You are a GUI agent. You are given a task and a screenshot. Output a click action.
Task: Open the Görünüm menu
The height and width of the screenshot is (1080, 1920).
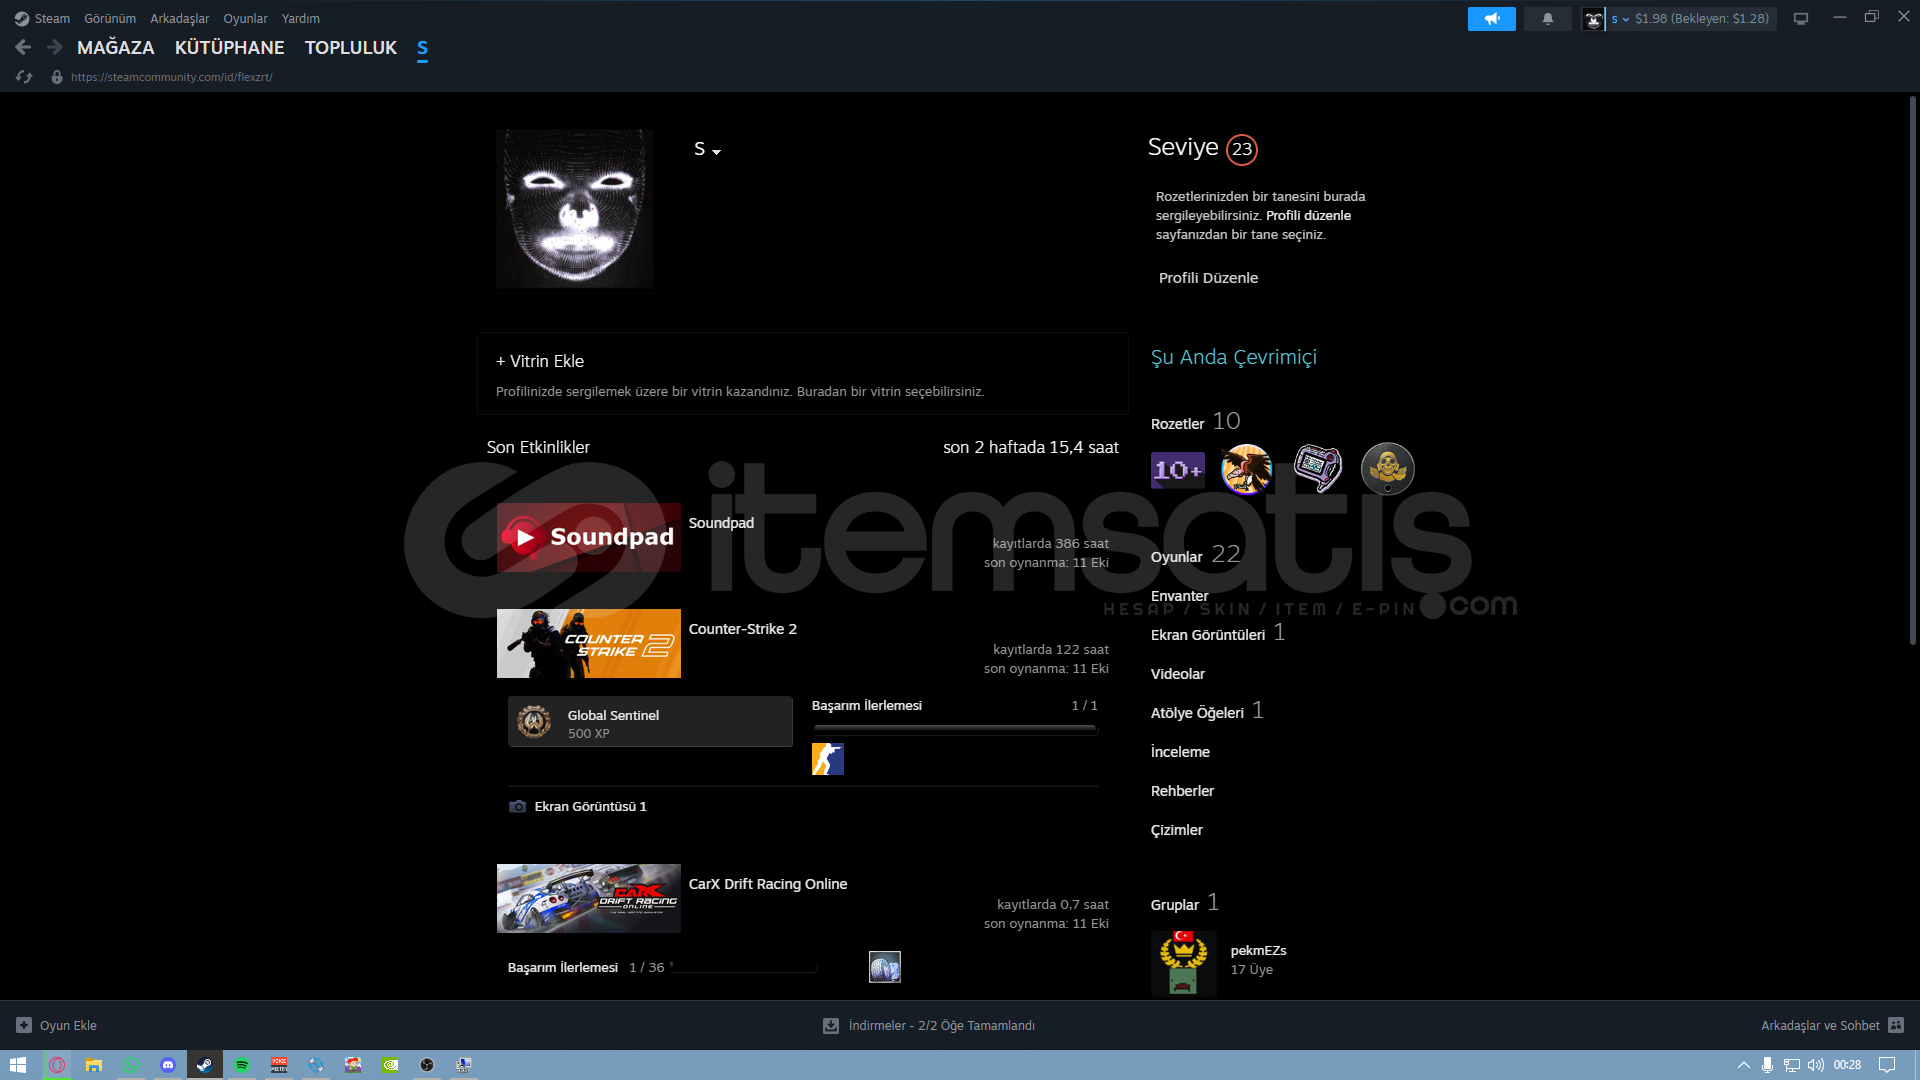point(110,19)
